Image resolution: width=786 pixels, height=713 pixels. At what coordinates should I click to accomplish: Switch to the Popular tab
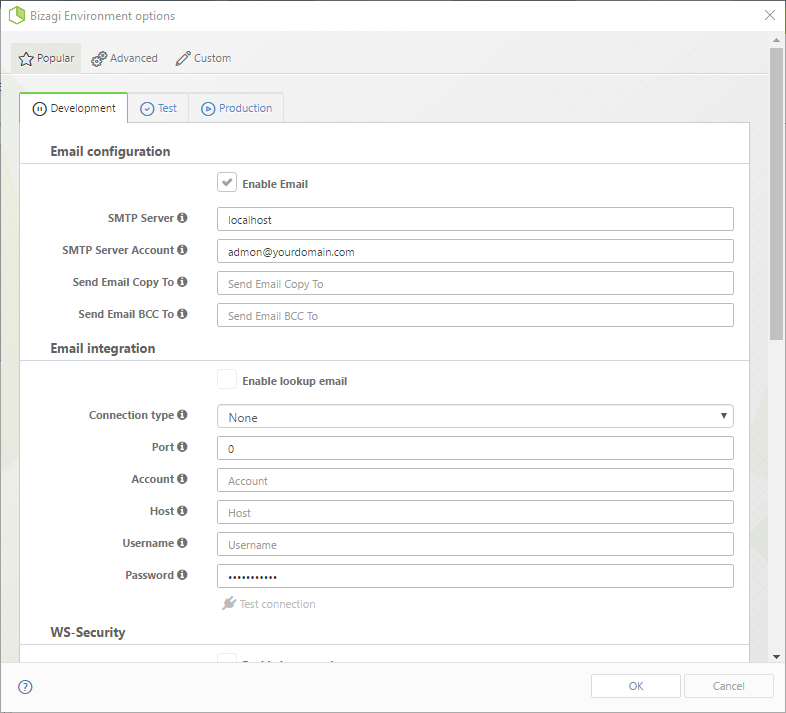[x=46, y=58]
